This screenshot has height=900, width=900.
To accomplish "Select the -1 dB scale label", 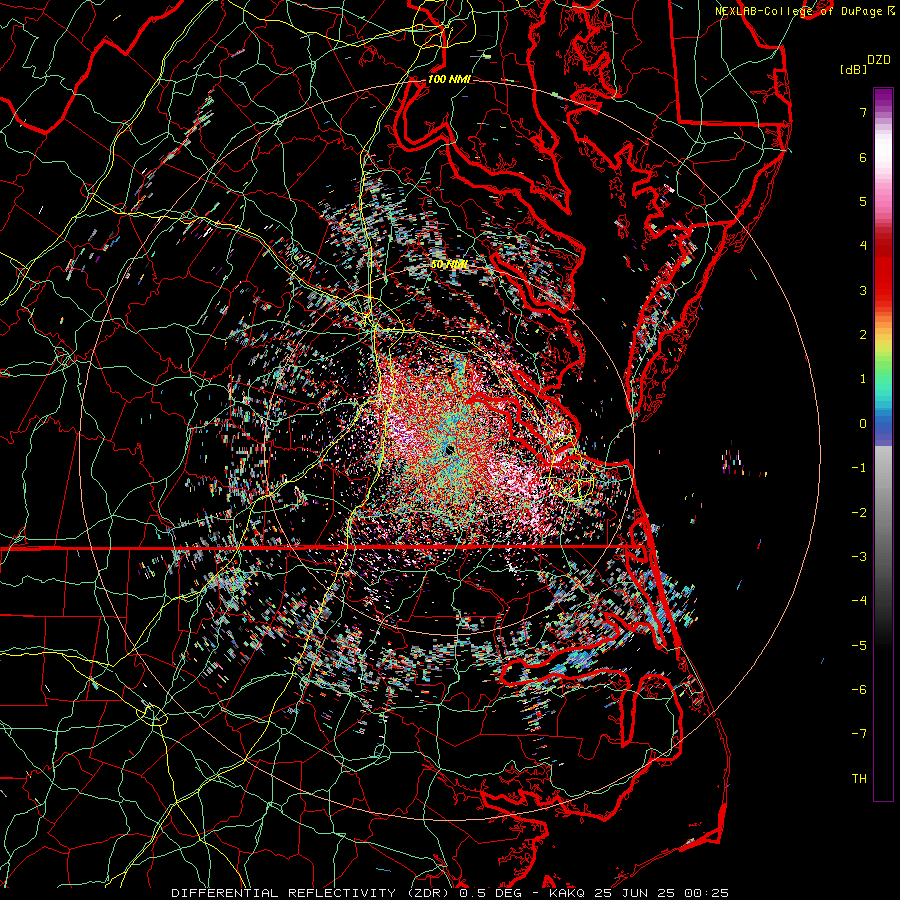I will pos(859,468).
